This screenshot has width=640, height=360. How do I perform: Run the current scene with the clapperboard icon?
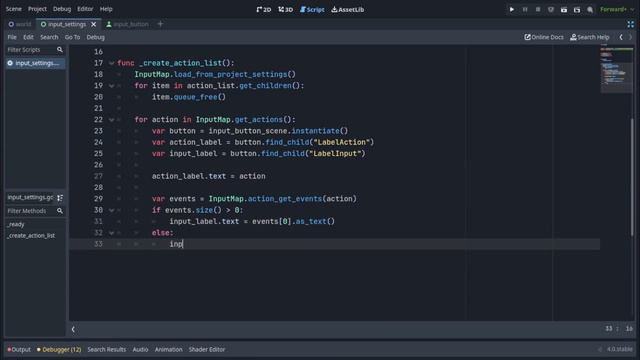564,9
